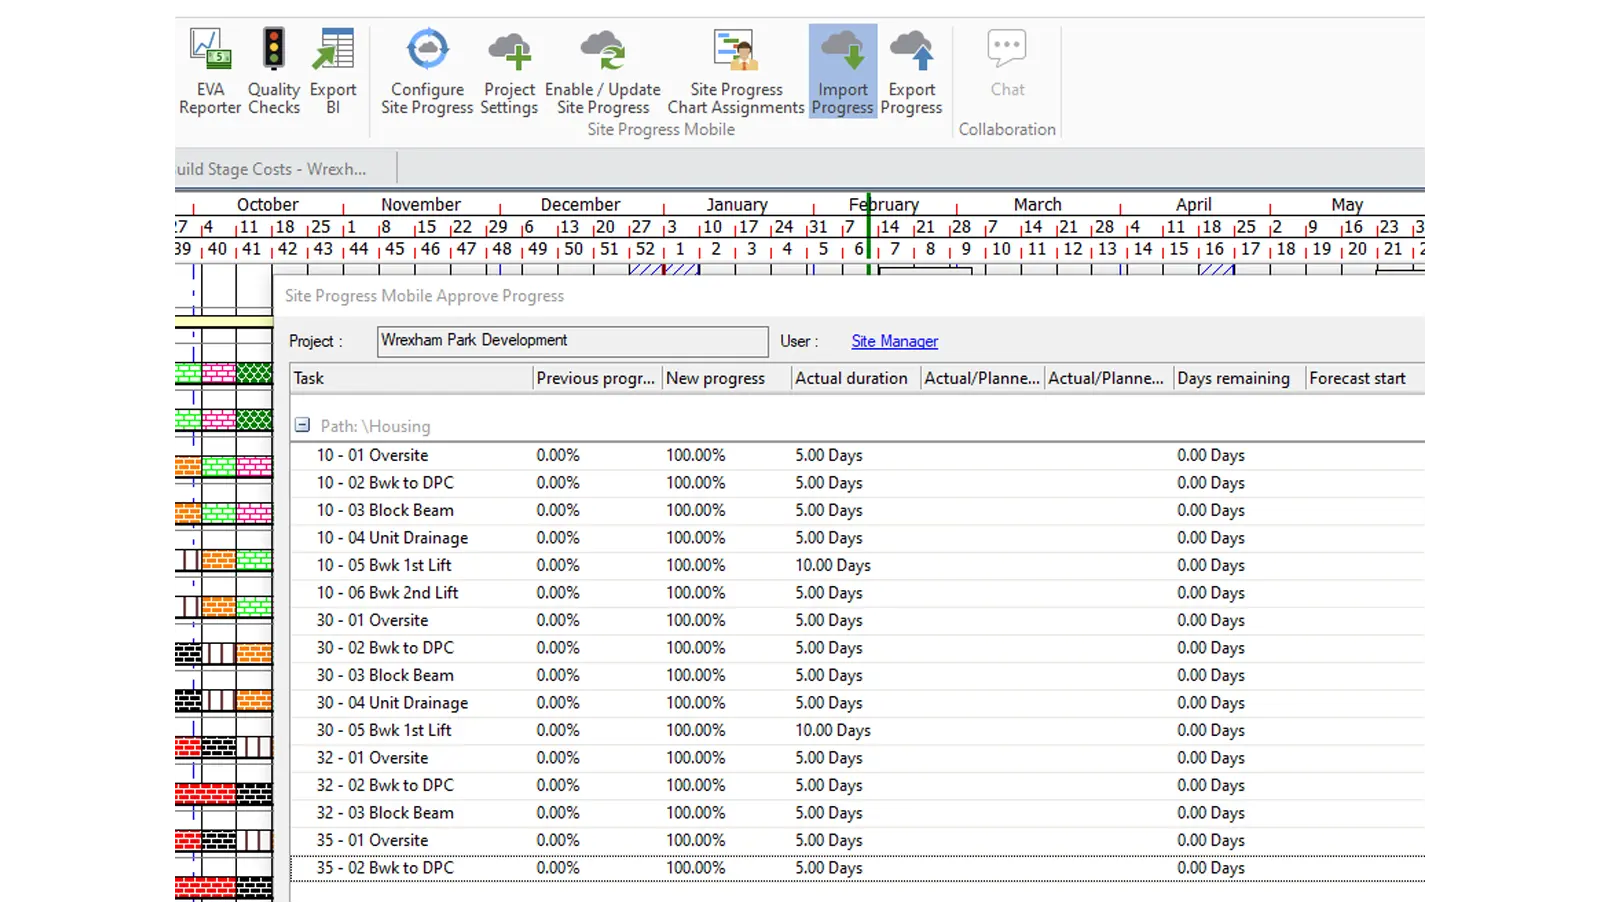Click the Project name field
Viewport: 1600px width, 916px height.
point(572,341)
